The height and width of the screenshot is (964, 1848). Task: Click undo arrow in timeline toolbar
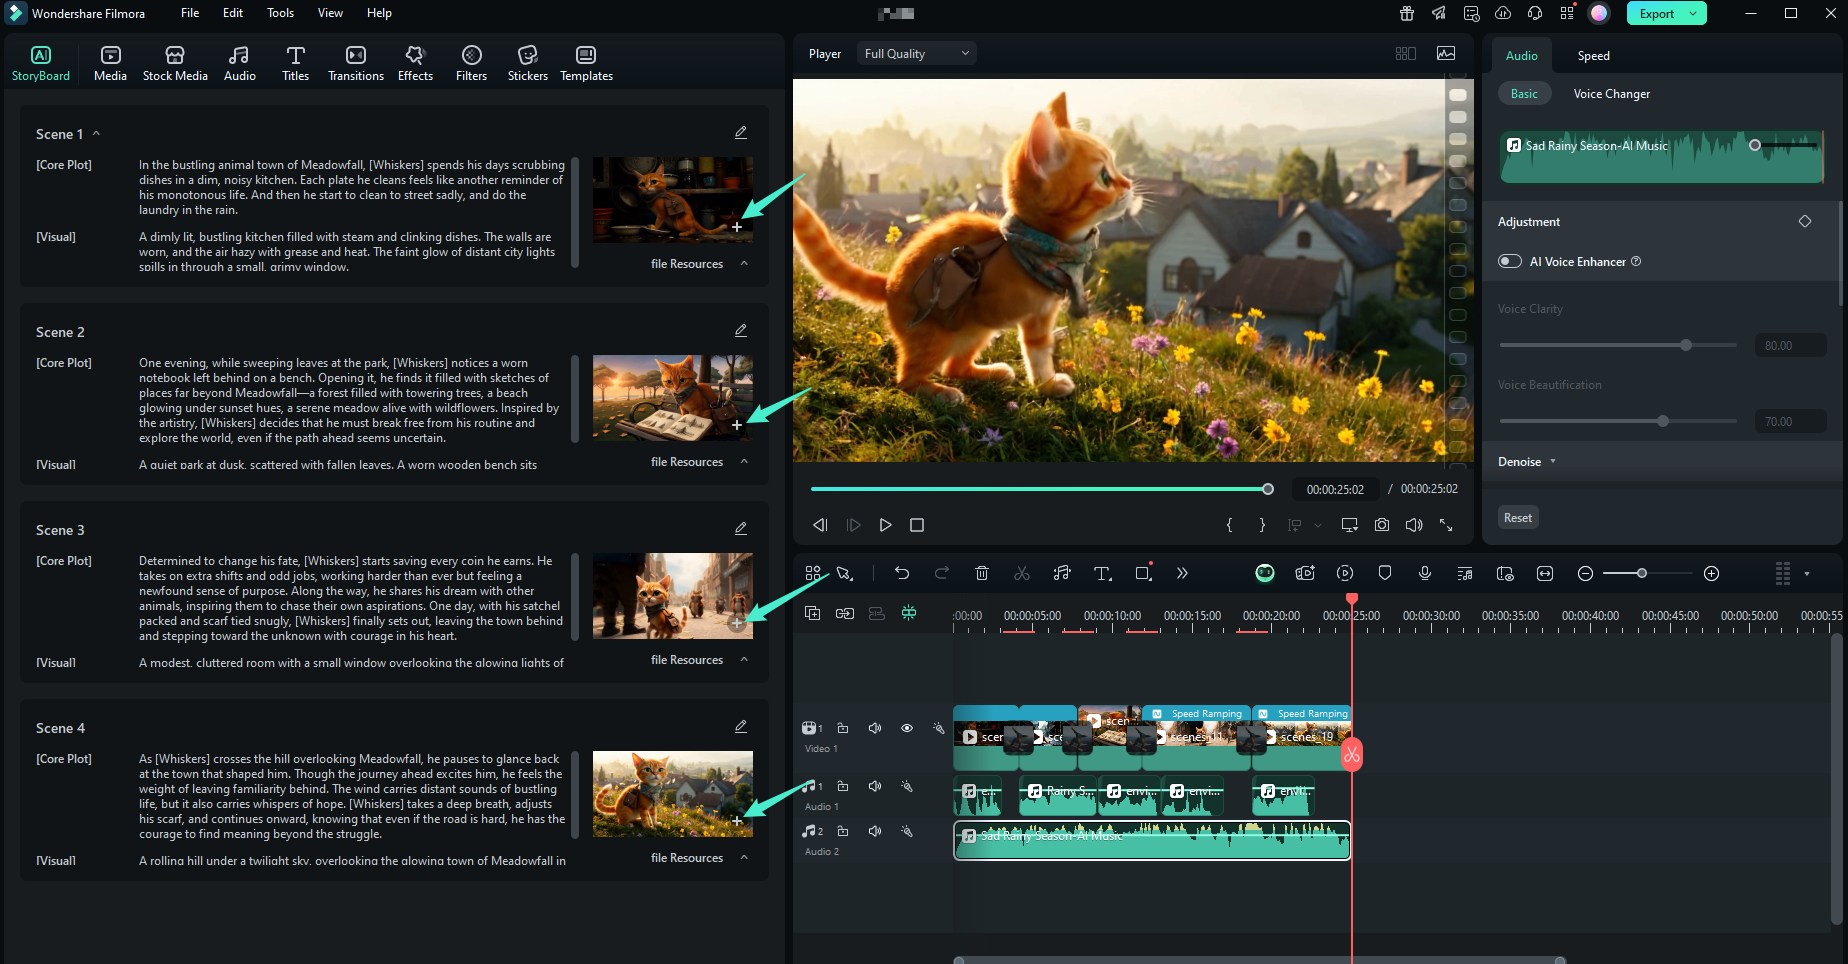coord(902,573)
